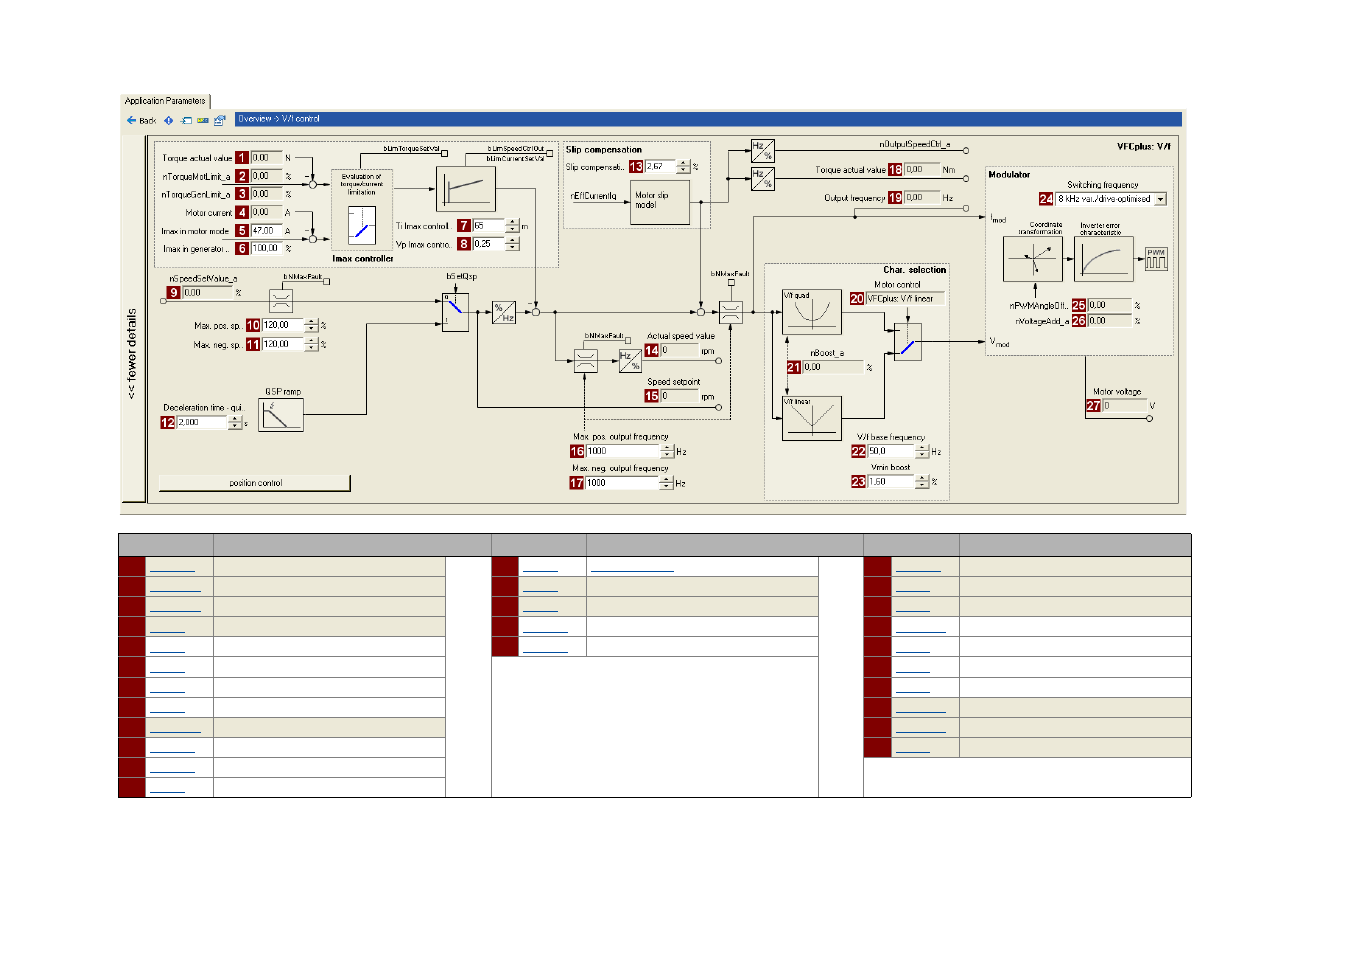Decrease Vp Imax controller value with down arrow
The height and width of the screenshot is (954, 1350).
tap(513, 247)
